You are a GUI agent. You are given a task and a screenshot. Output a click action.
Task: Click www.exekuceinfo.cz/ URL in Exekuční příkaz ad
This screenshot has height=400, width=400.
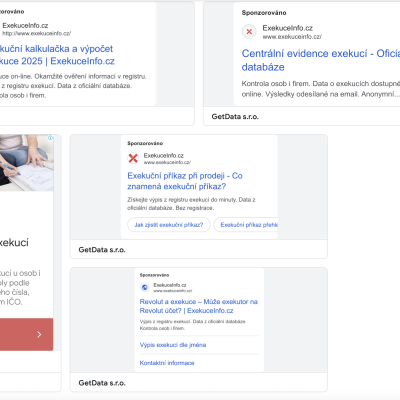click(x=167, y=162)
